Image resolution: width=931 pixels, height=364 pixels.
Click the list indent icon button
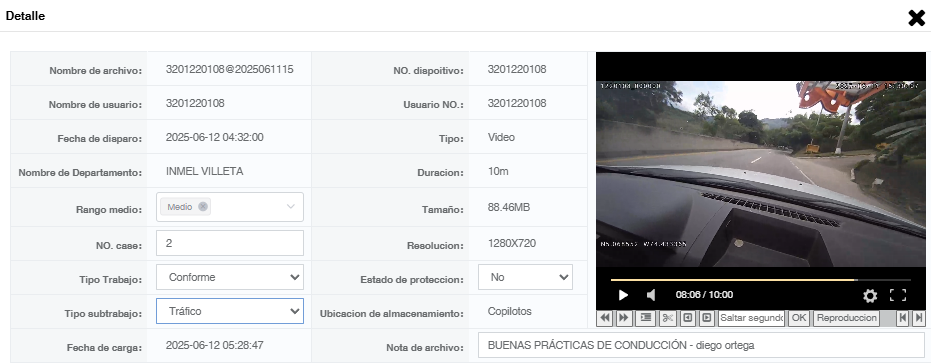pyautogui.click(x=645, y=318)
